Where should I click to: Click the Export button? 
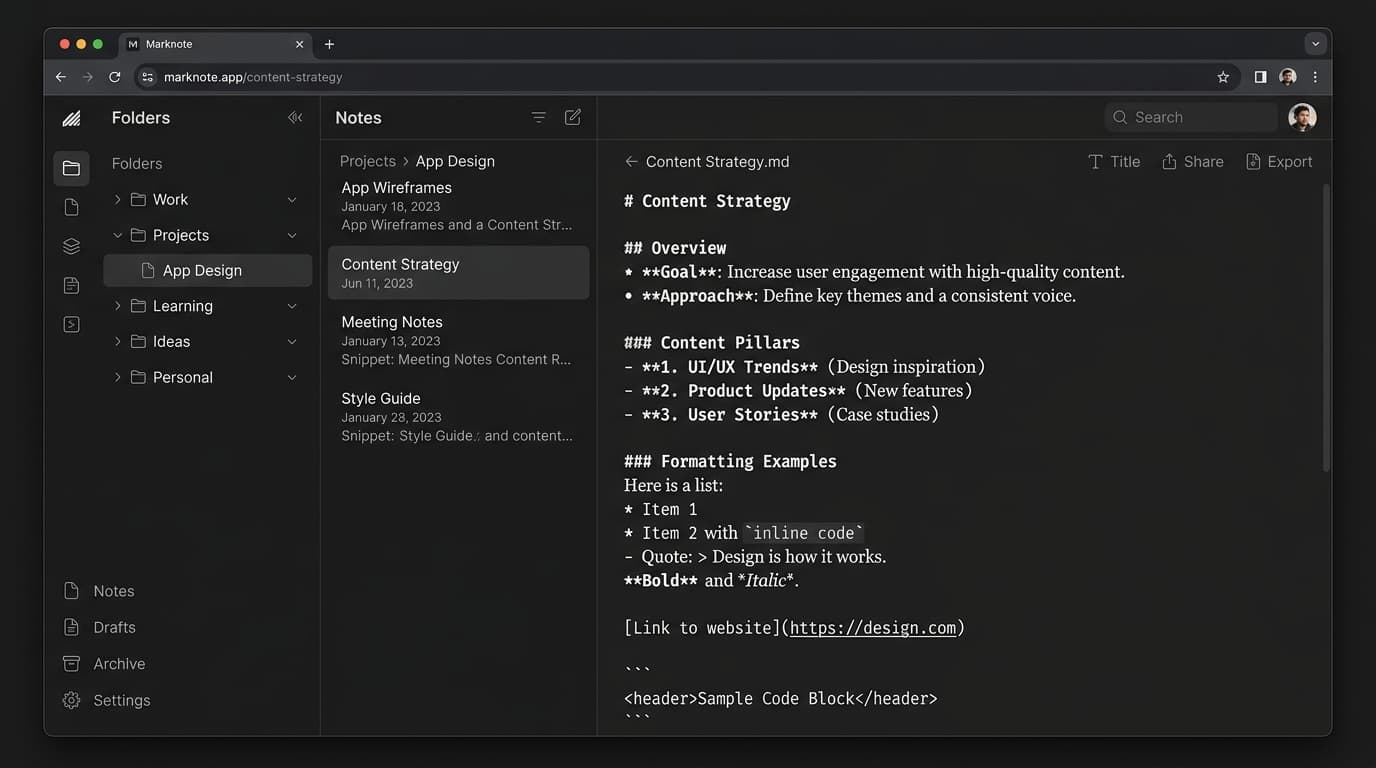[x=1279, y=161]
